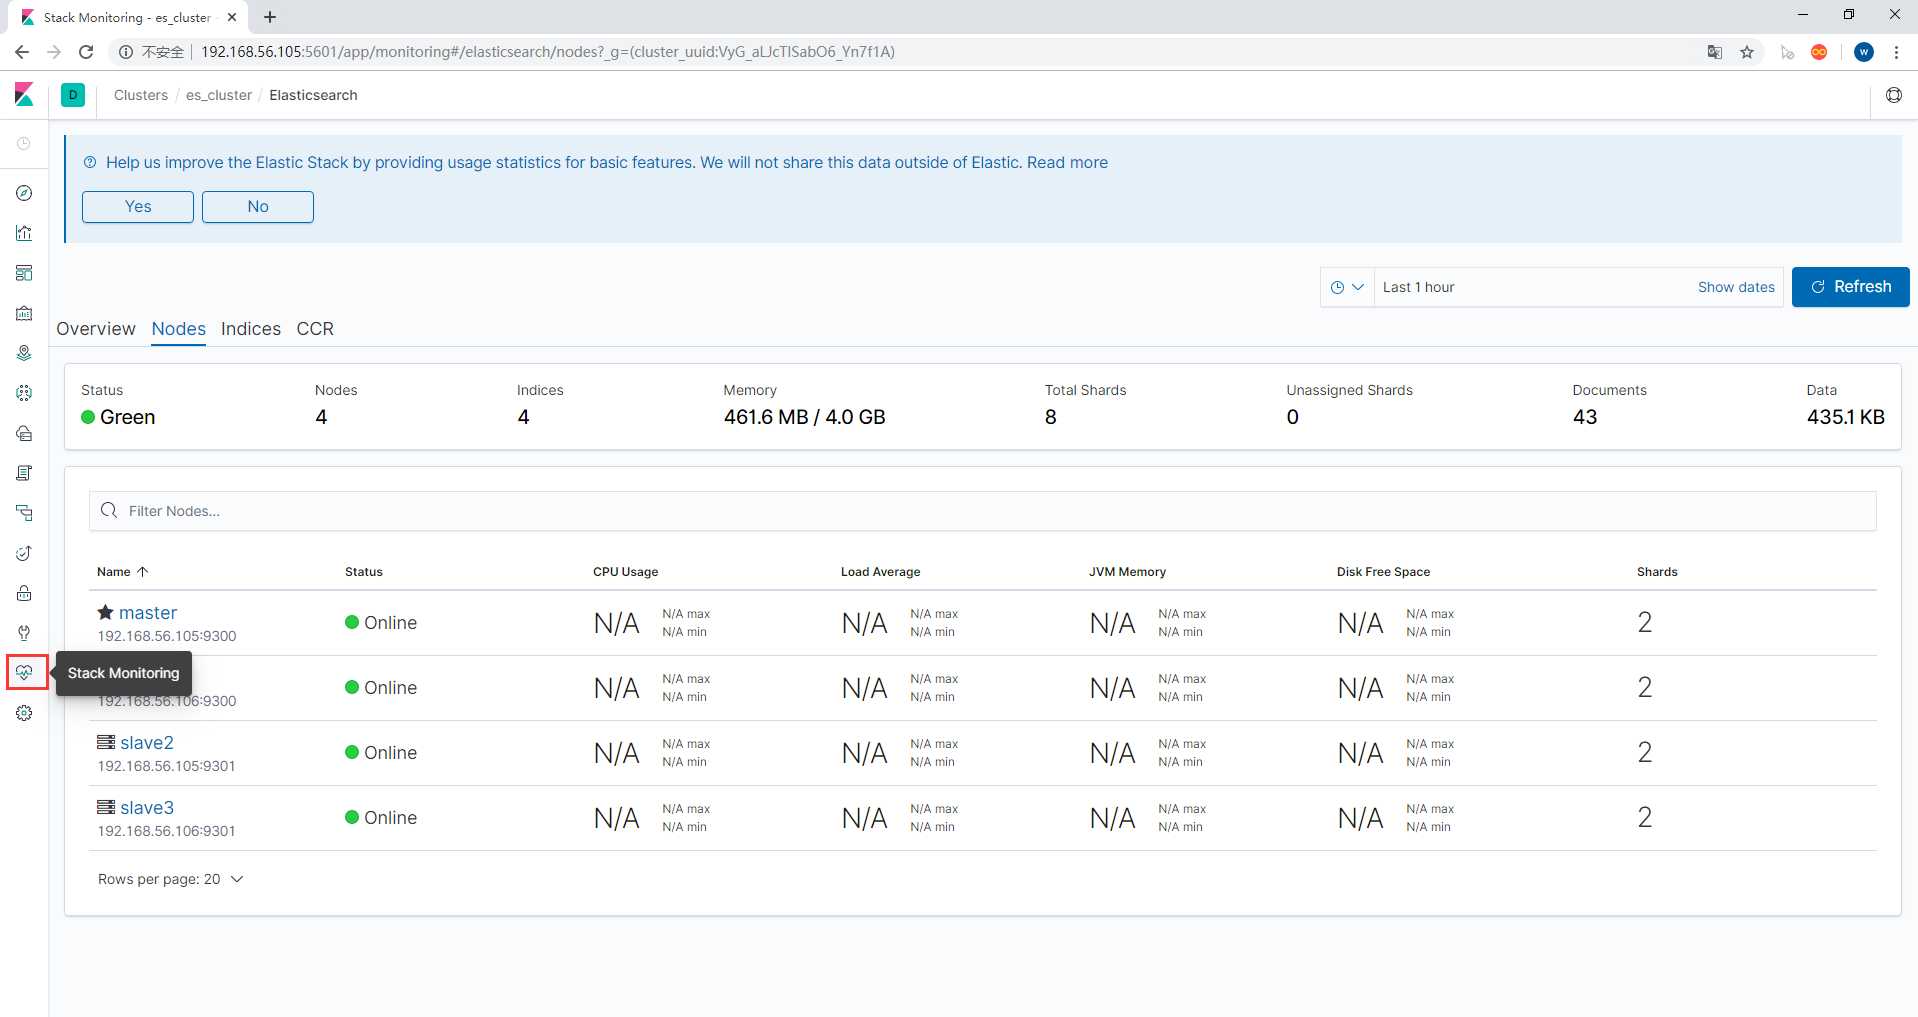Image resolution: width=1918 pixels, height=1017 pixels.
Task: Sort by the Shards column header
Action: pyautogui.click(x=1657, y=572)
